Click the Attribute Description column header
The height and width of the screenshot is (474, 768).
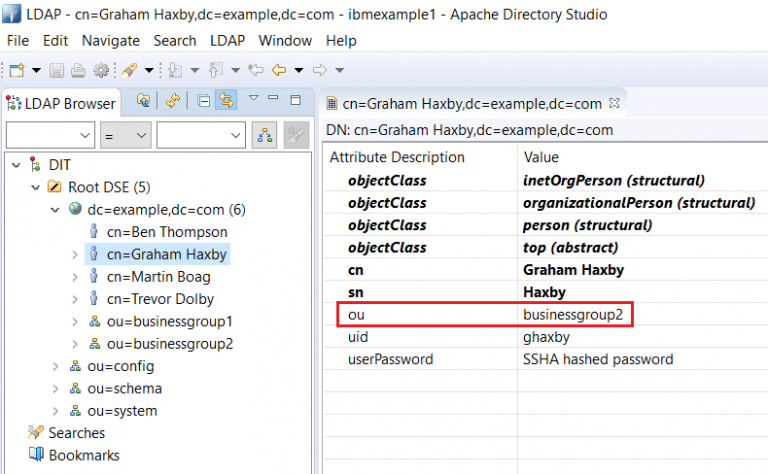tap(397, 157)
